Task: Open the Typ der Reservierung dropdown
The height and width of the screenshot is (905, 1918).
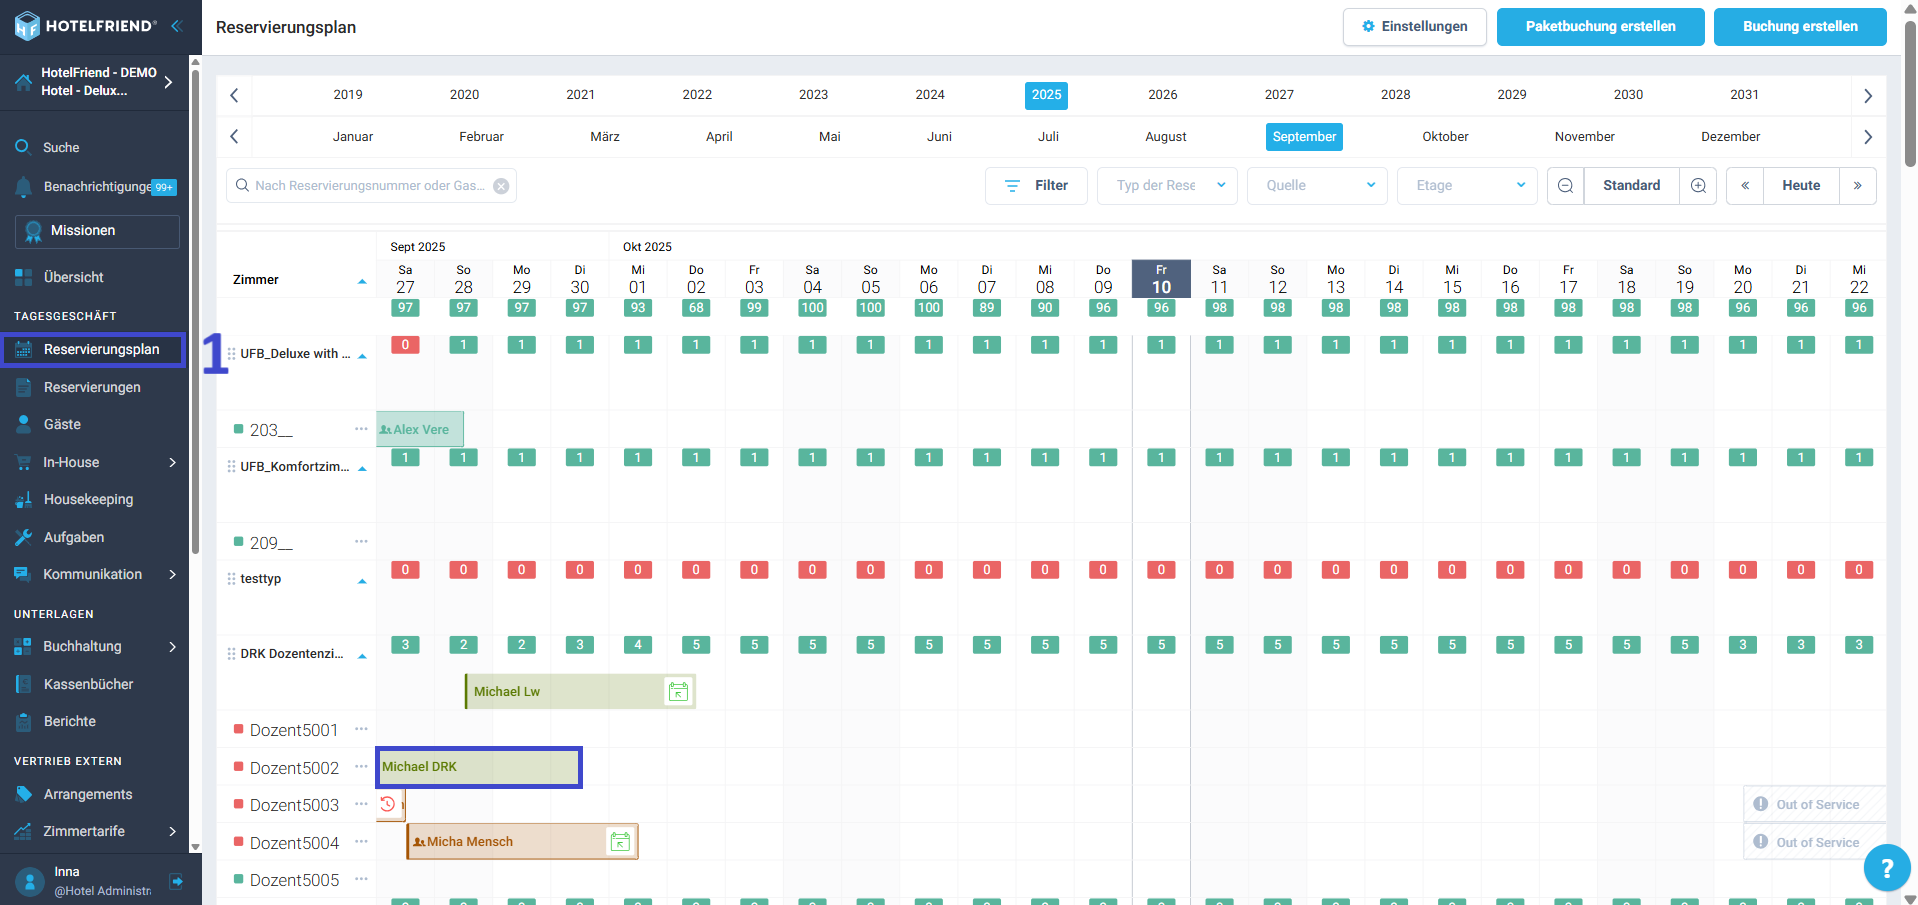Action: tap(1167, 186)
